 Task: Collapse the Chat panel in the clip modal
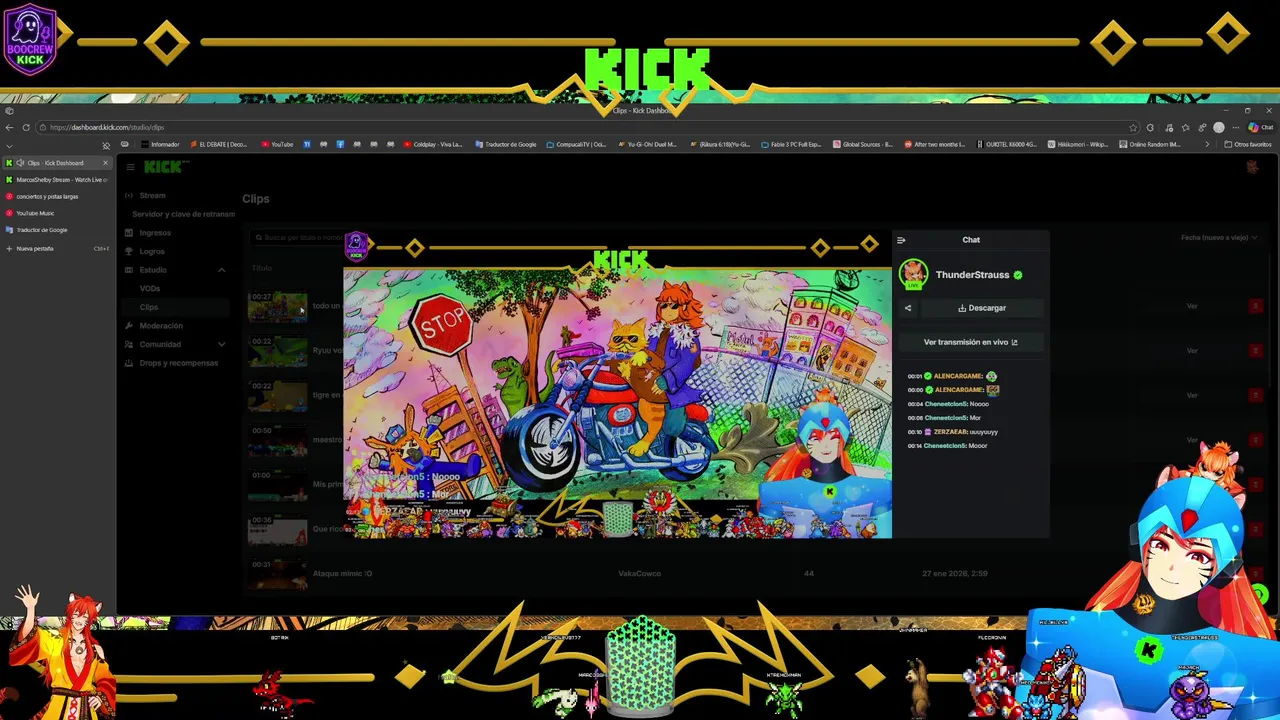901,240
